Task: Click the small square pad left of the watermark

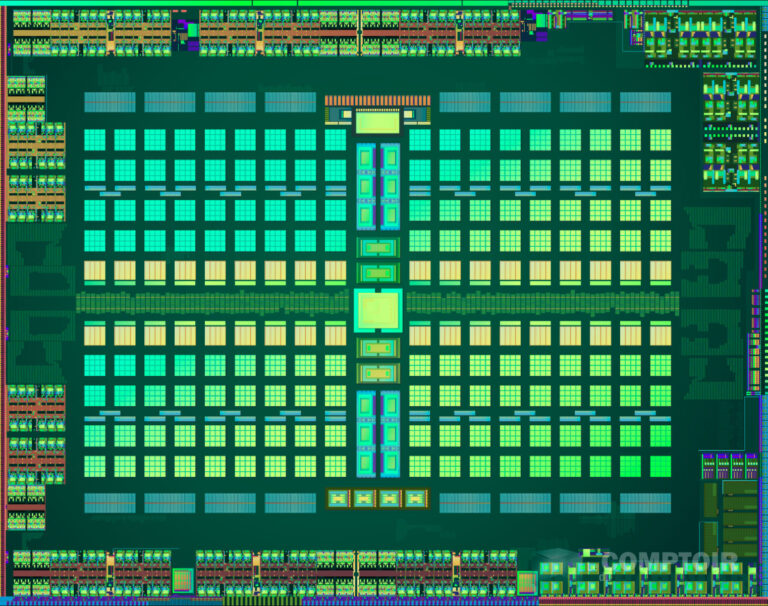Action: click(x=527, y=582)
